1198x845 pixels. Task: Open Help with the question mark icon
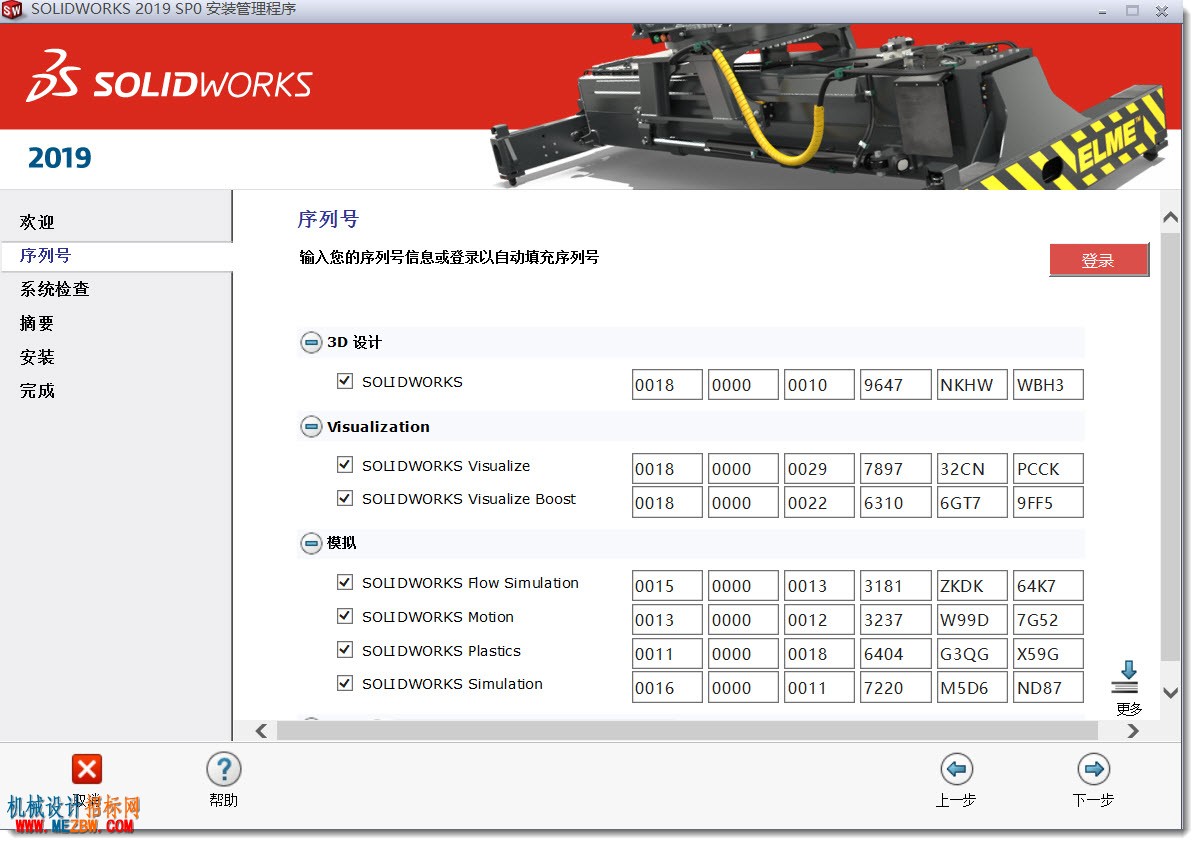(224, 769)
